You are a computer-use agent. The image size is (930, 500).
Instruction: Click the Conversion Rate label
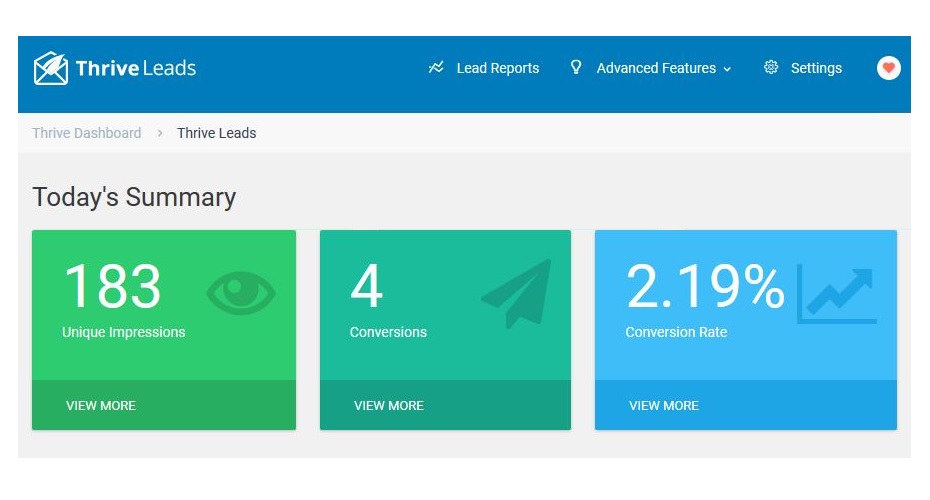point(676,332)
